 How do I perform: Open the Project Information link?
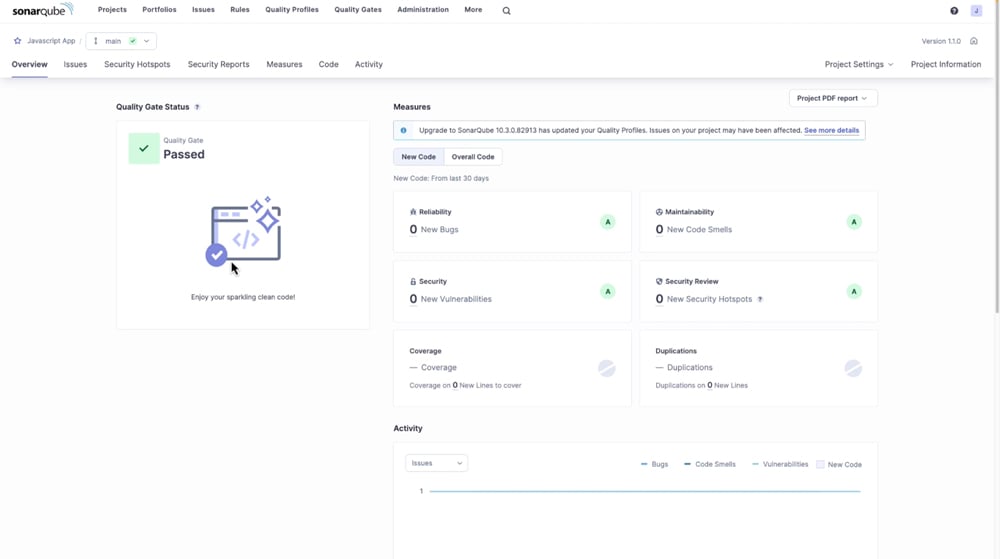945,64
